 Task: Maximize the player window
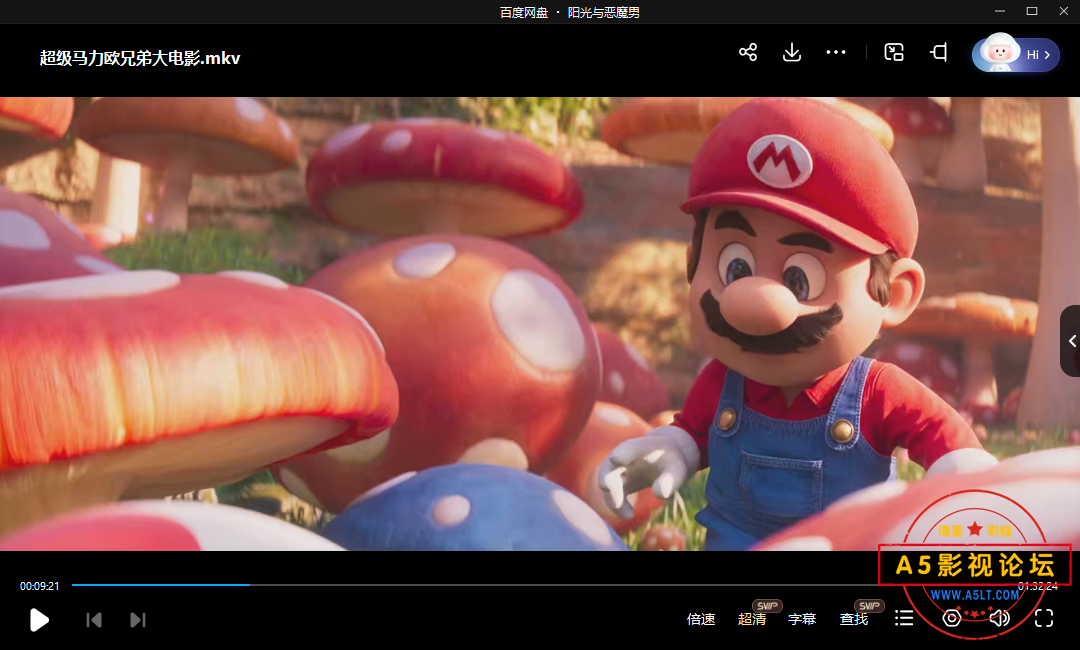(x=1032, y=11)
